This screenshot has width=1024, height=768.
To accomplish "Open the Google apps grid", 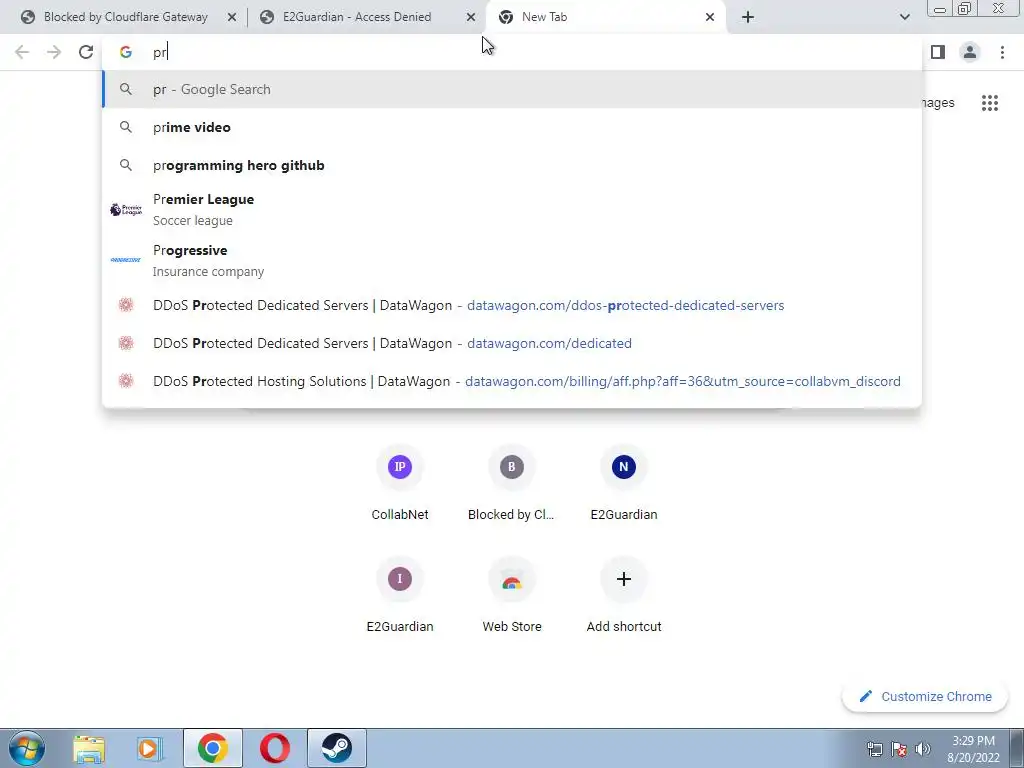I will pos(989,103).
